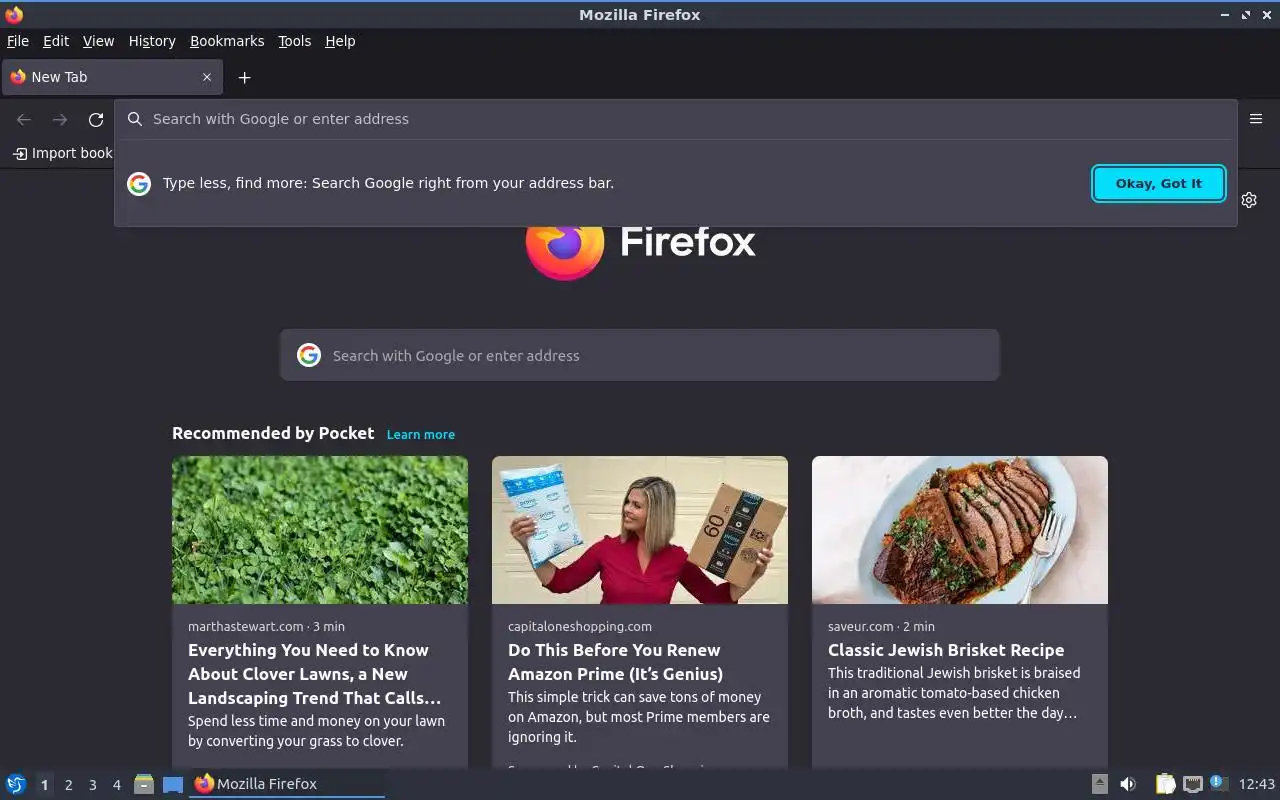Click the network tray icon
1280x800 pixels.
(1192, 784)
